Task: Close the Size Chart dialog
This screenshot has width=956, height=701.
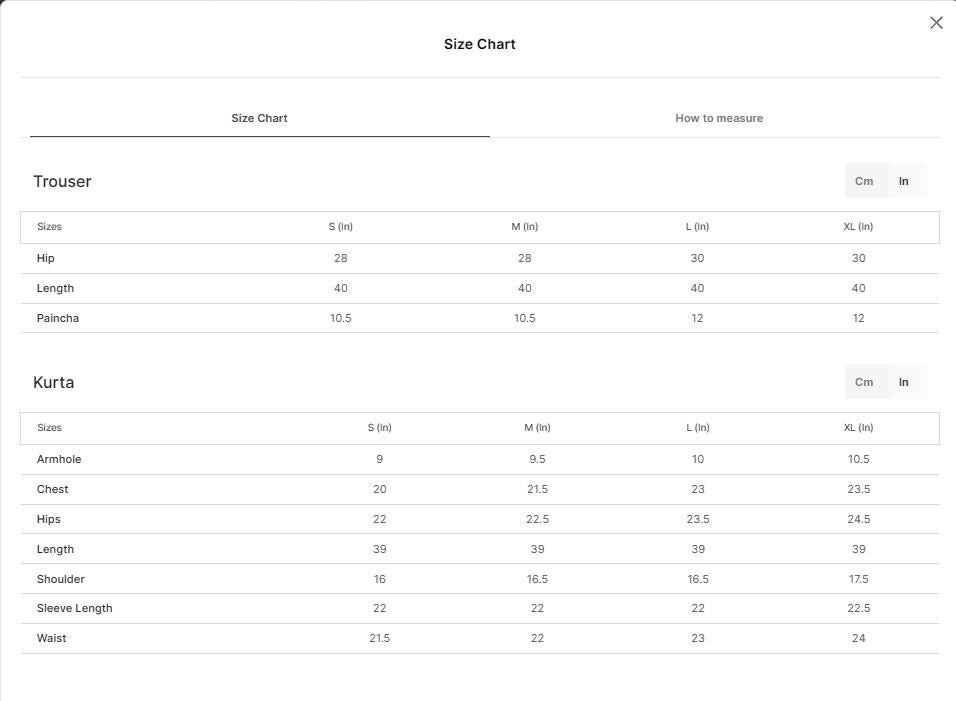Action: 936,23
